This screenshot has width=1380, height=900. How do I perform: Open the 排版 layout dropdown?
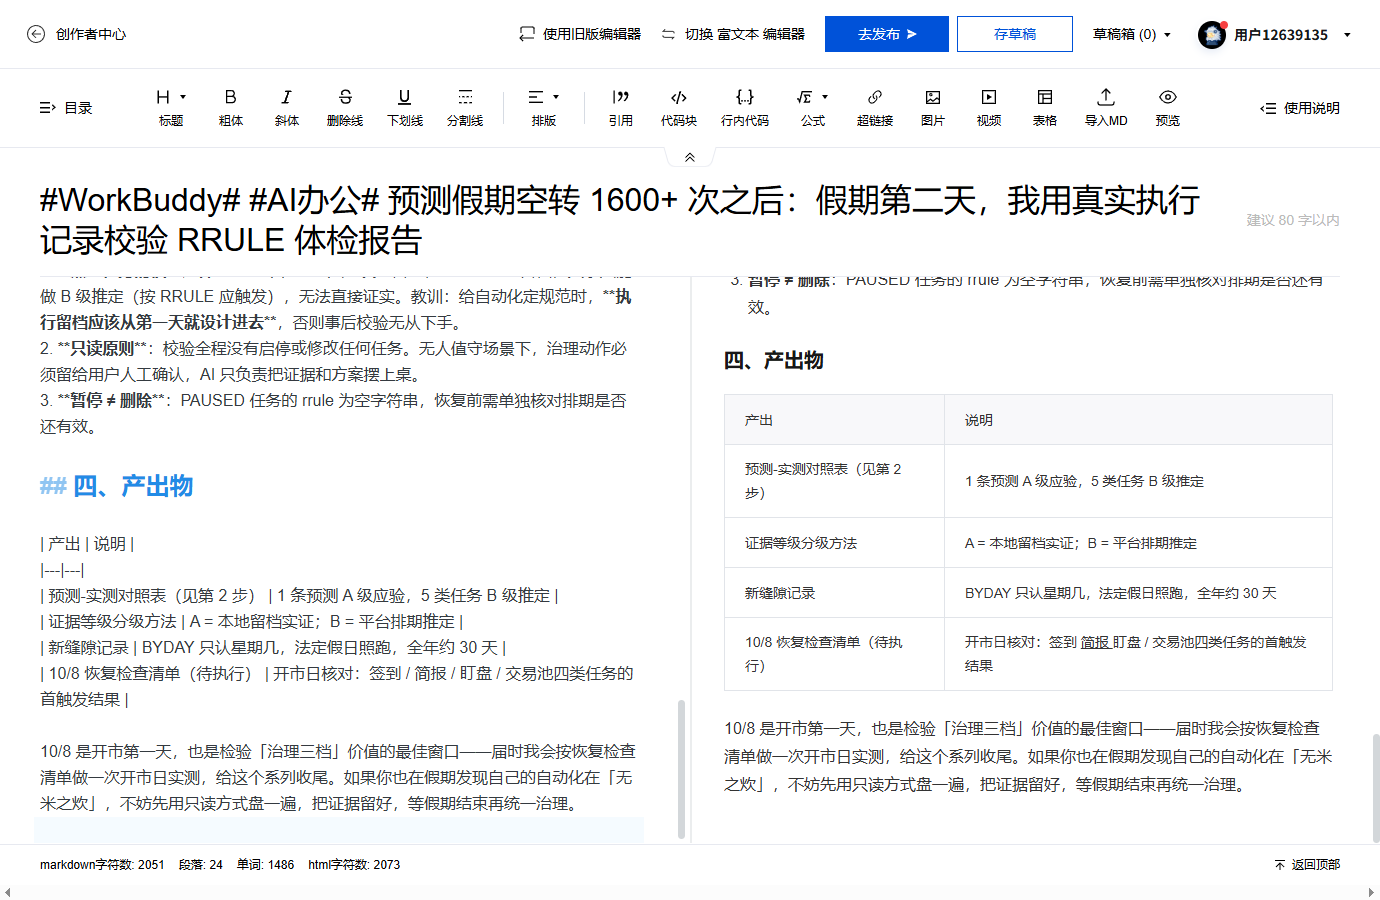pyautogui.click(x=544, y=107)
